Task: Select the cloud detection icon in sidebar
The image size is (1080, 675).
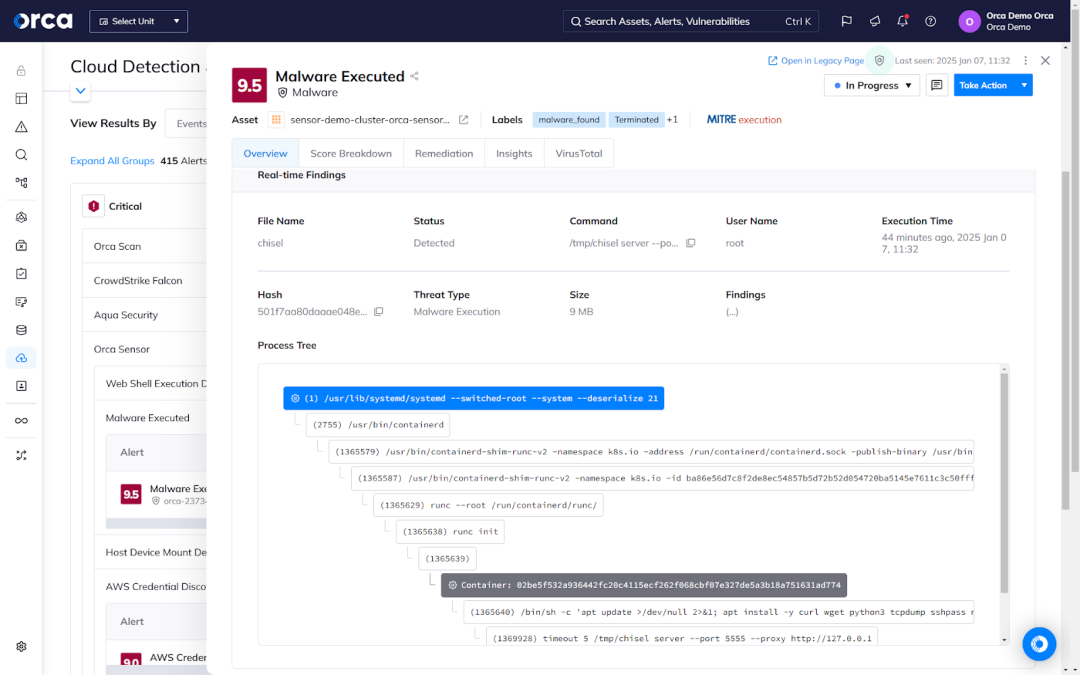Action: coord(21,358)
